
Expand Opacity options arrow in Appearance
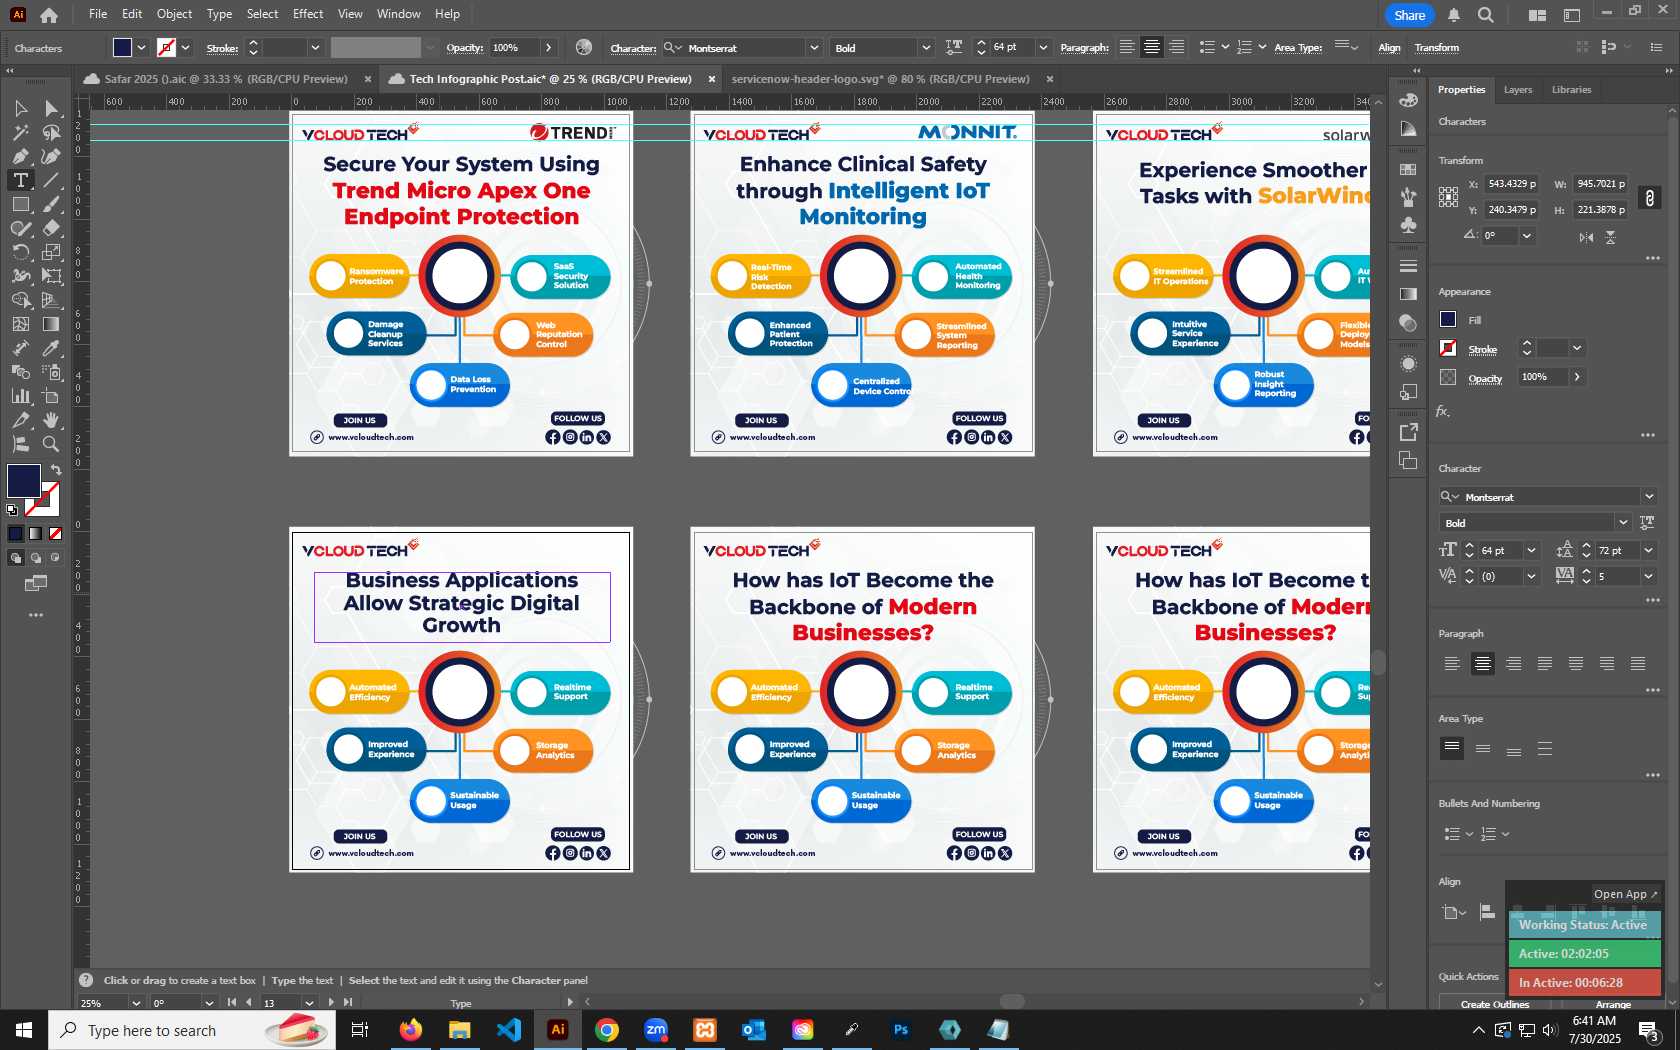tap(1577, 377)
